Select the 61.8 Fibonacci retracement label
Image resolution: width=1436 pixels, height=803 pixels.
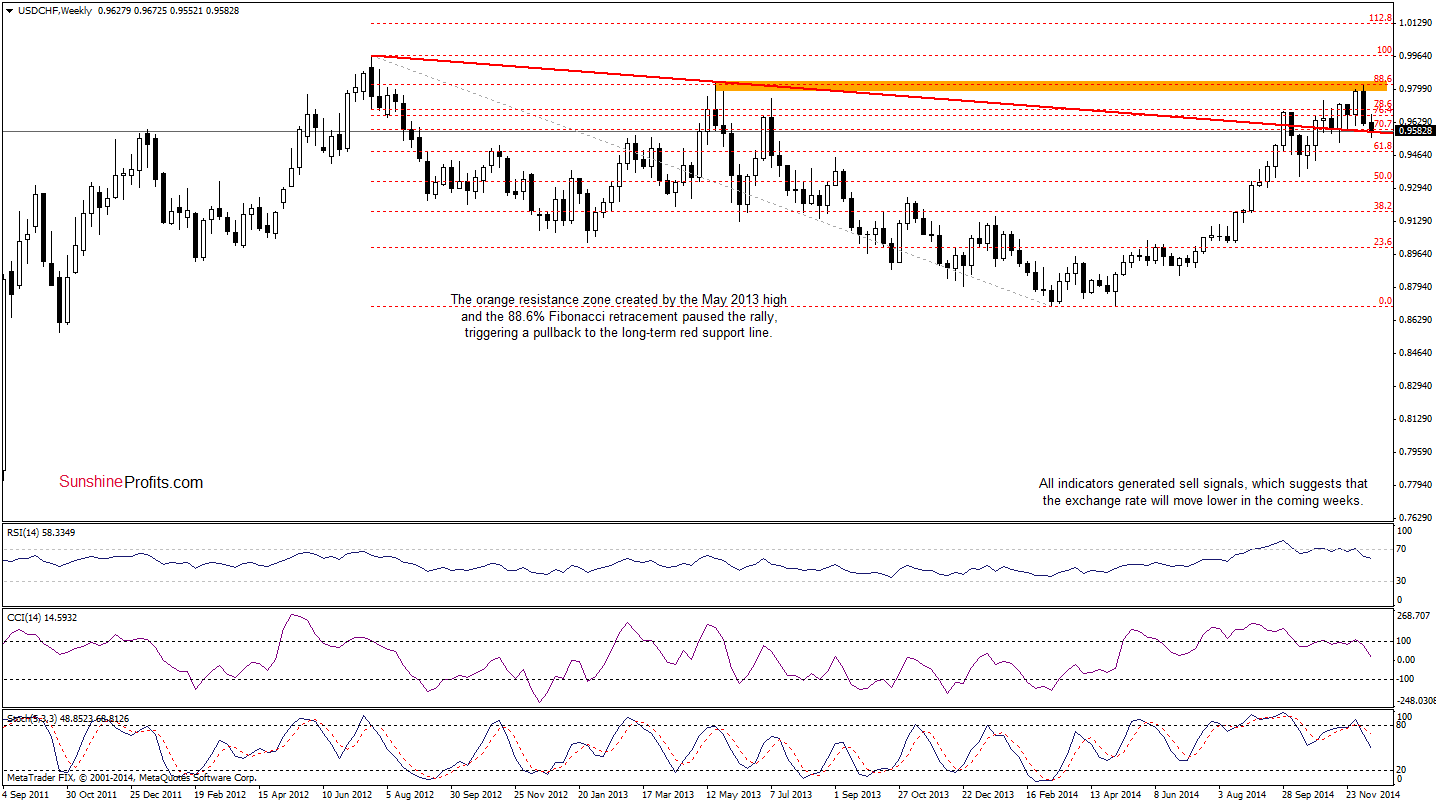click(1383, 146)
